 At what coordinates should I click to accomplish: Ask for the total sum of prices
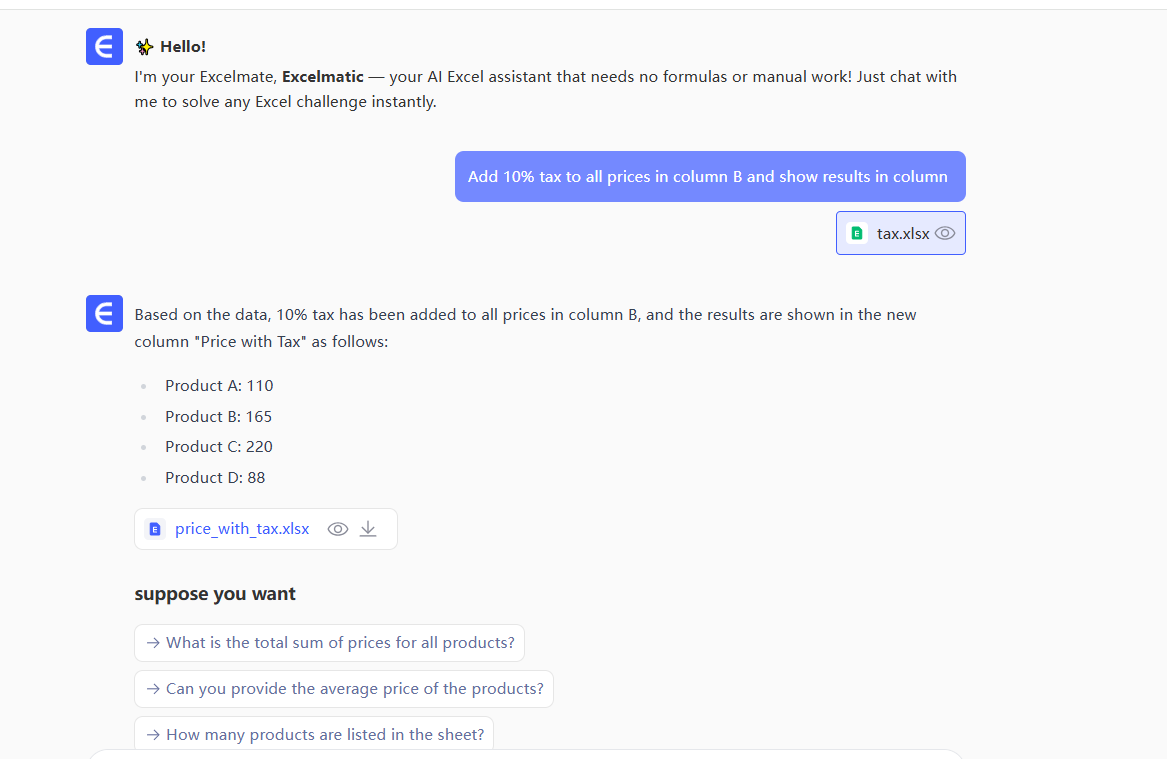click(x=330, y=643)
